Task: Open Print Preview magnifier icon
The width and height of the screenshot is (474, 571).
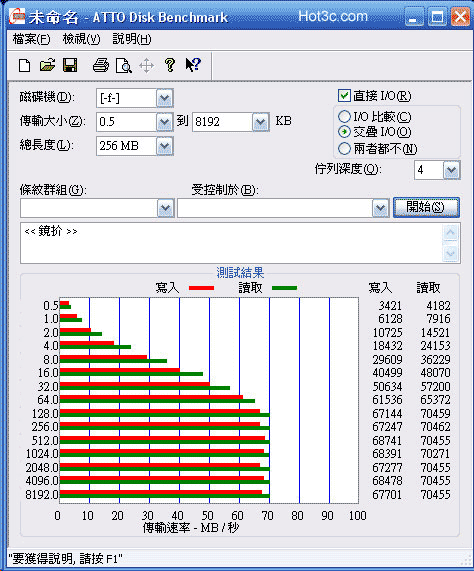Action: pos(124,66)
